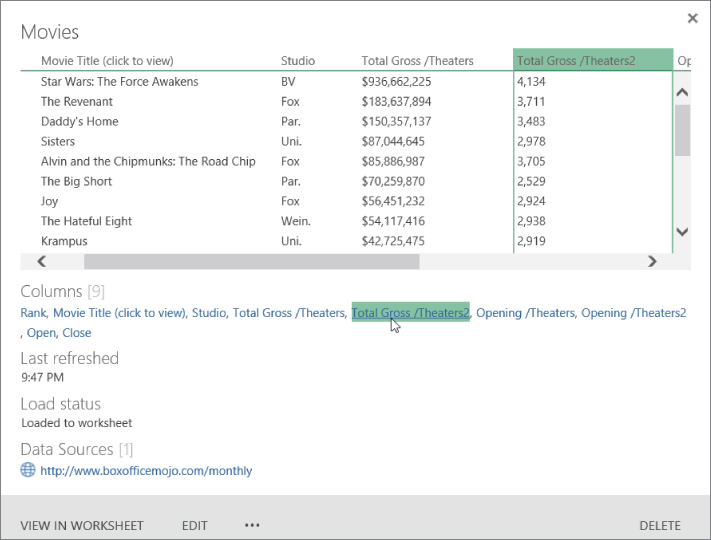Click the horizontal scrollbar thumb
711x540 pixels.
coord(252,261)
